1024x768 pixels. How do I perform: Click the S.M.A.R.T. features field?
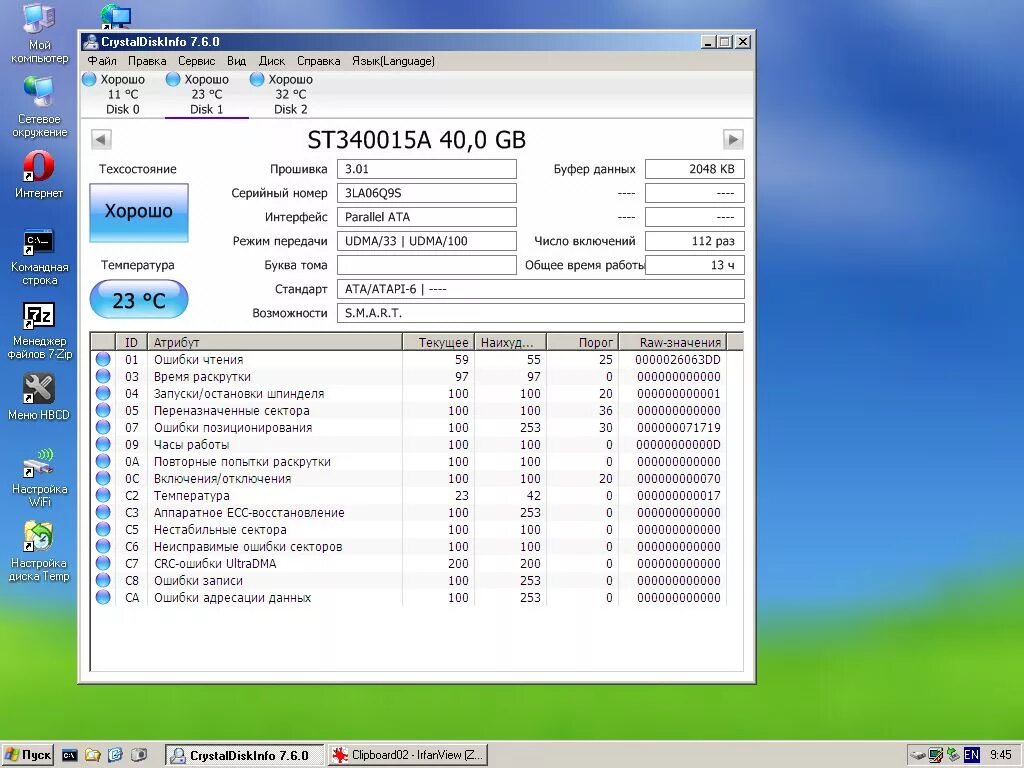pos(541,313)
